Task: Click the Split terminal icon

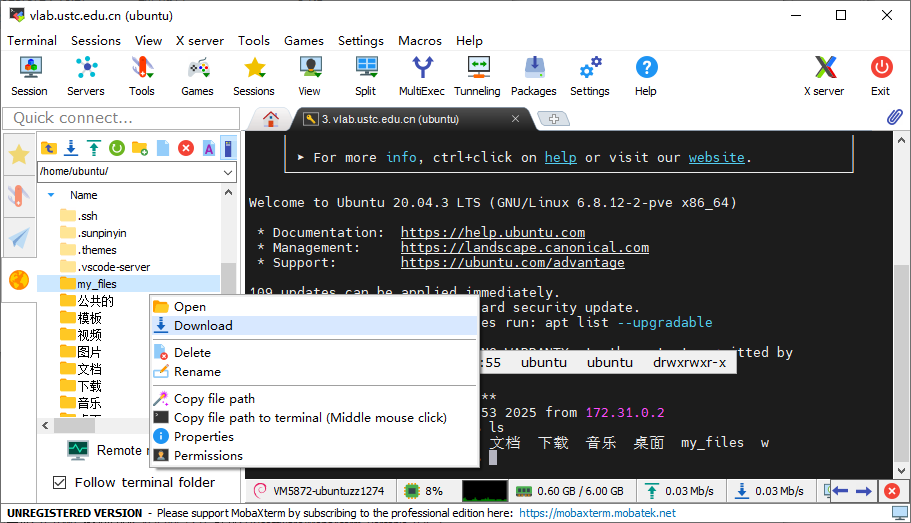Action: [366, 76]
